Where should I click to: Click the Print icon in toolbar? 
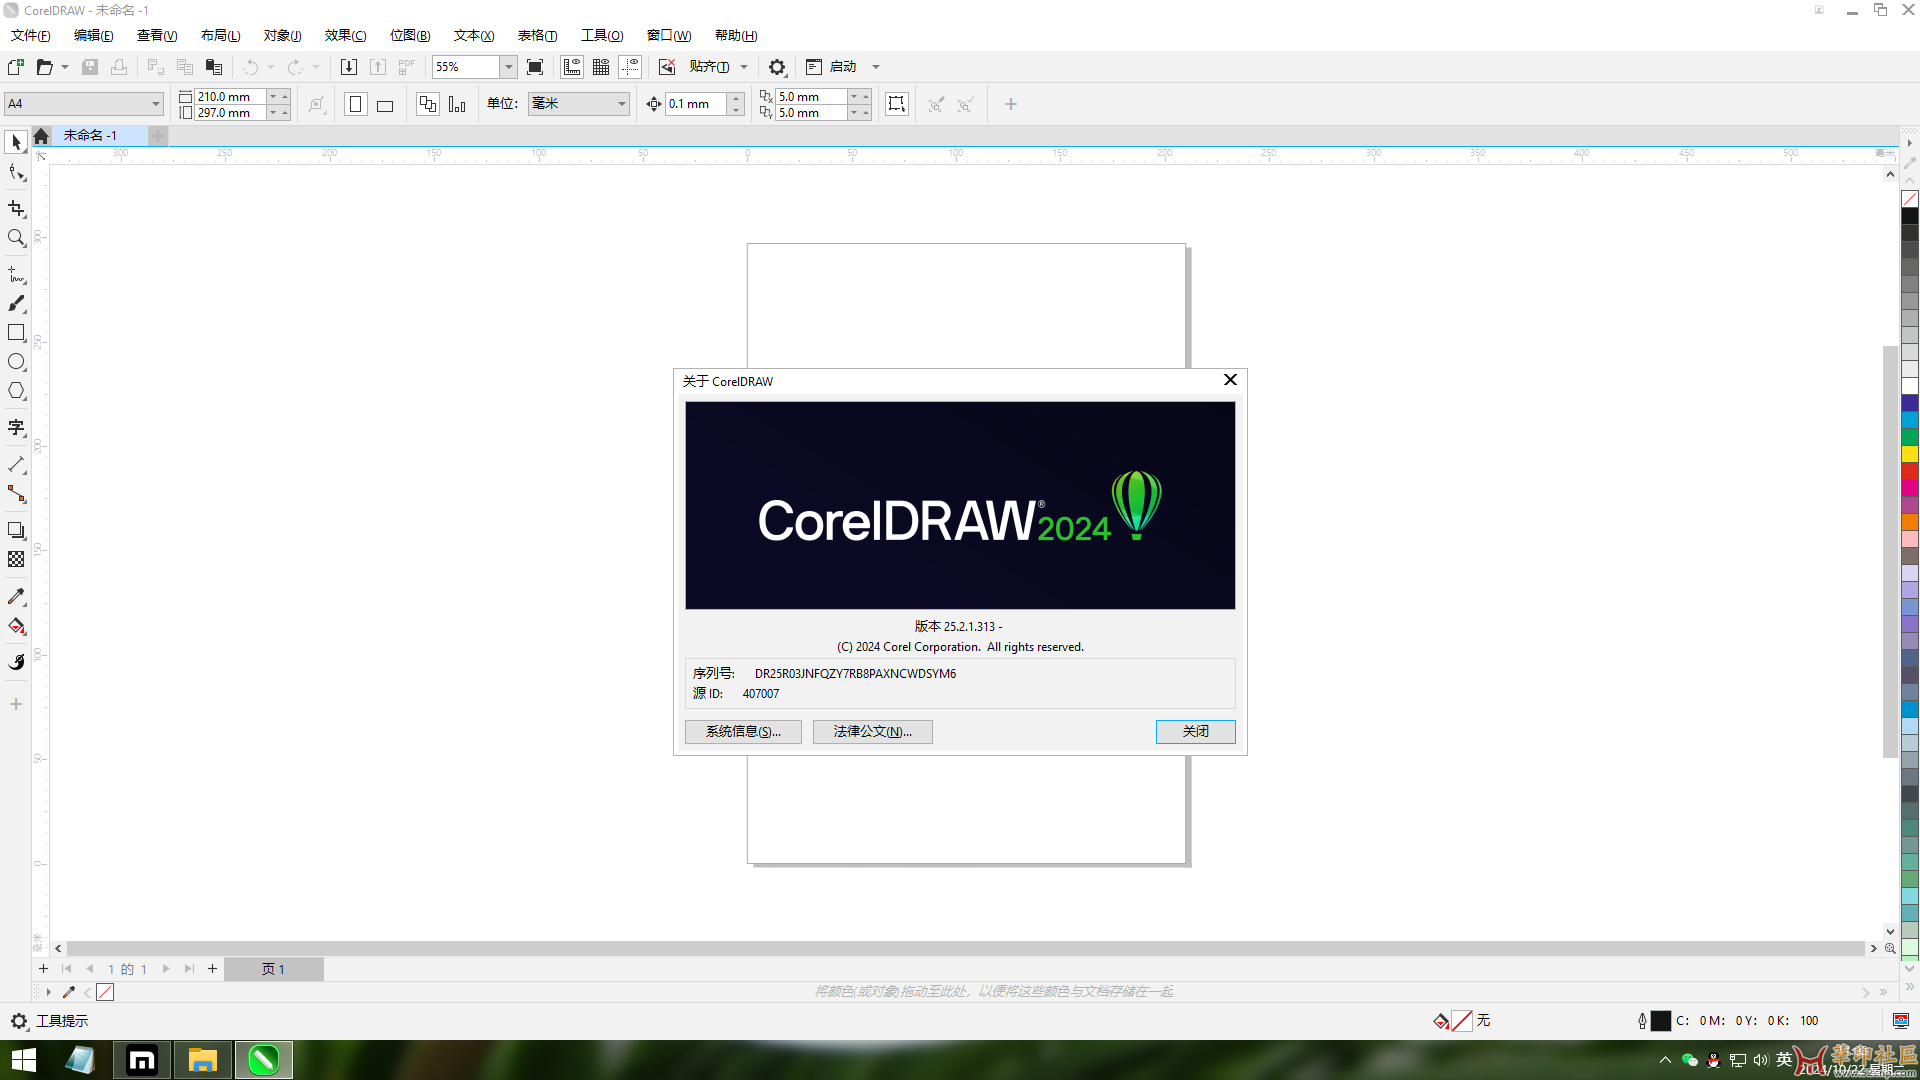pos(119,67)
